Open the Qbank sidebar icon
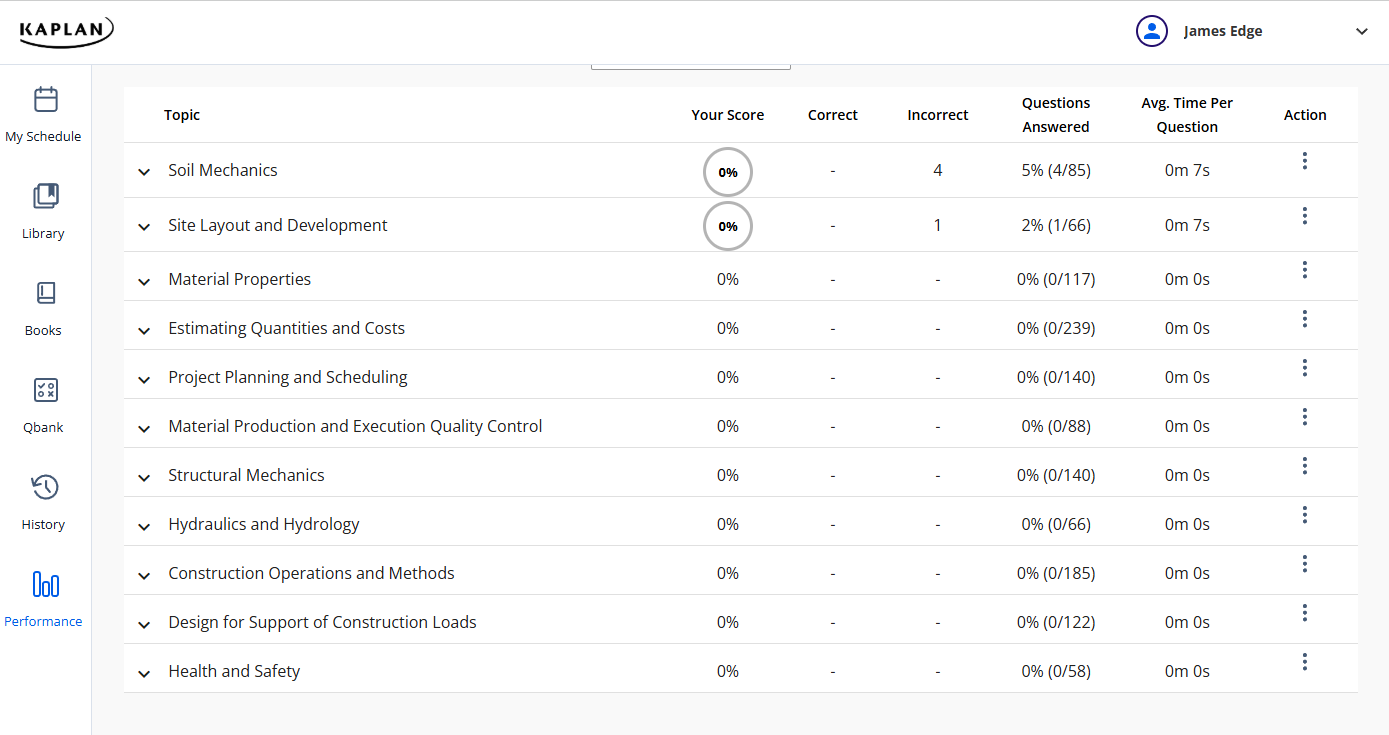The image size is (1389, 735). 45,390
